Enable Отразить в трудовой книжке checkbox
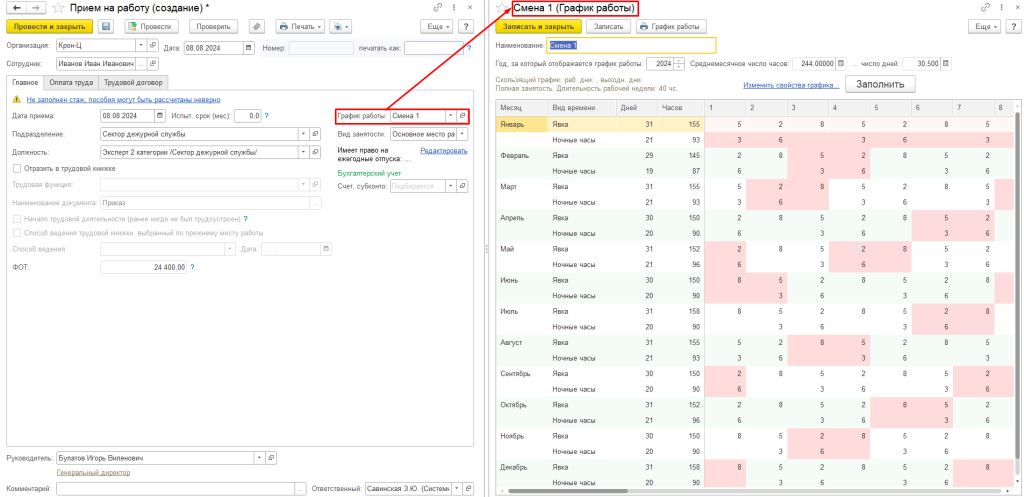Image resolution: width=1024 pixels, height=497 pixels. [16, 168]
